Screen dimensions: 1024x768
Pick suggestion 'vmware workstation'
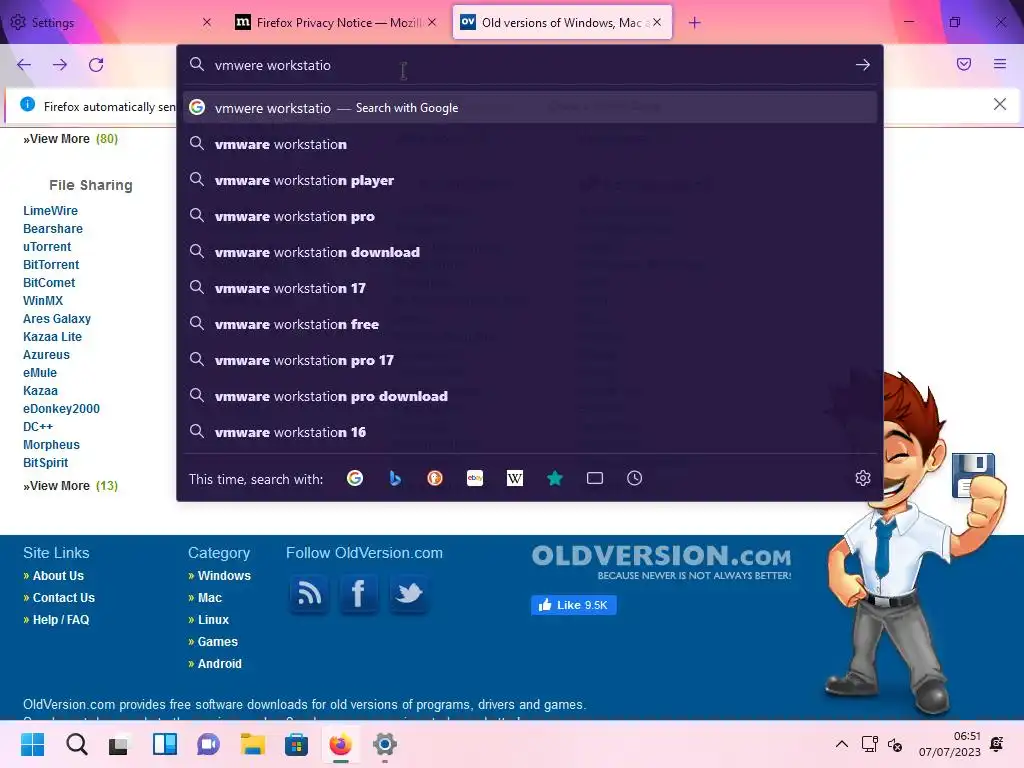coord(530,144)
